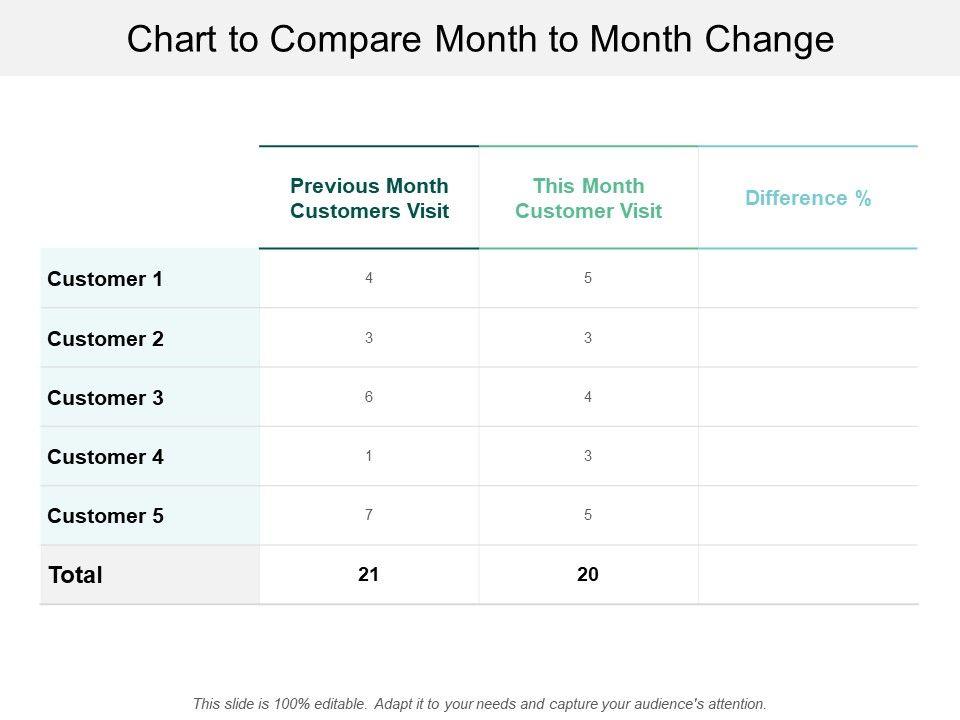Select the Previous Month Customers Visit header

pyautogui.click(x=369, y=198)
